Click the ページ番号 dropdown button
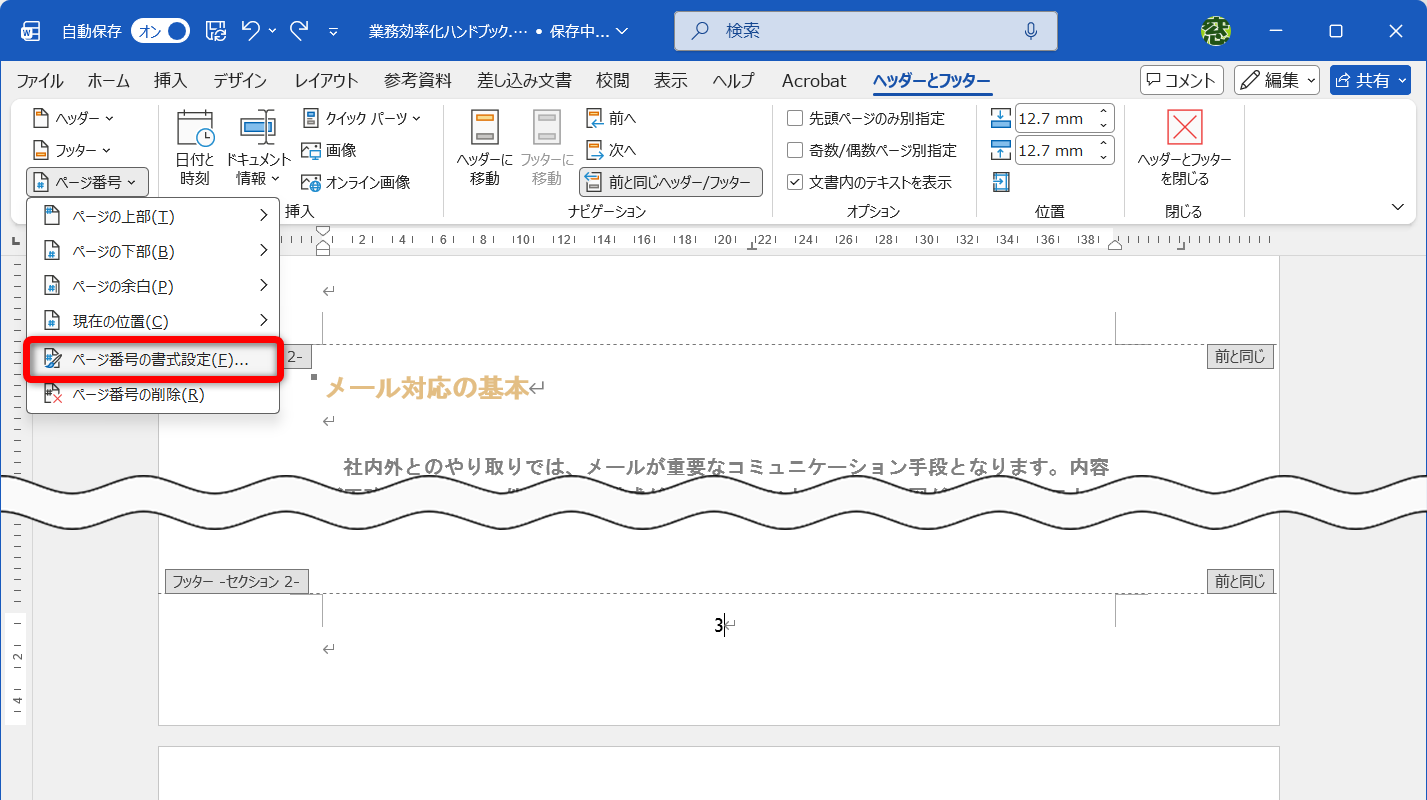This screenshot has width=1427, height=800. click(87, 182)
